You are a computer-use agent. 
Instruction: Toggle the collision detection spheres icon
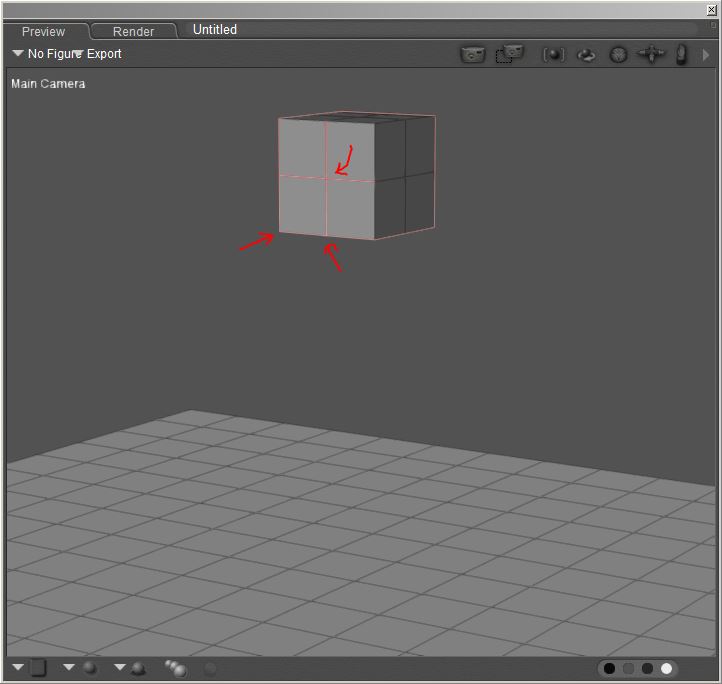point(176,668)
